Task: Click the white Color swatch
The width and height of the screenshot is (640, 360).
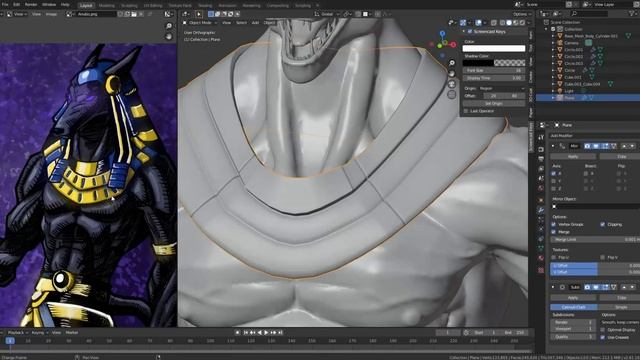Action: point(493,49)
